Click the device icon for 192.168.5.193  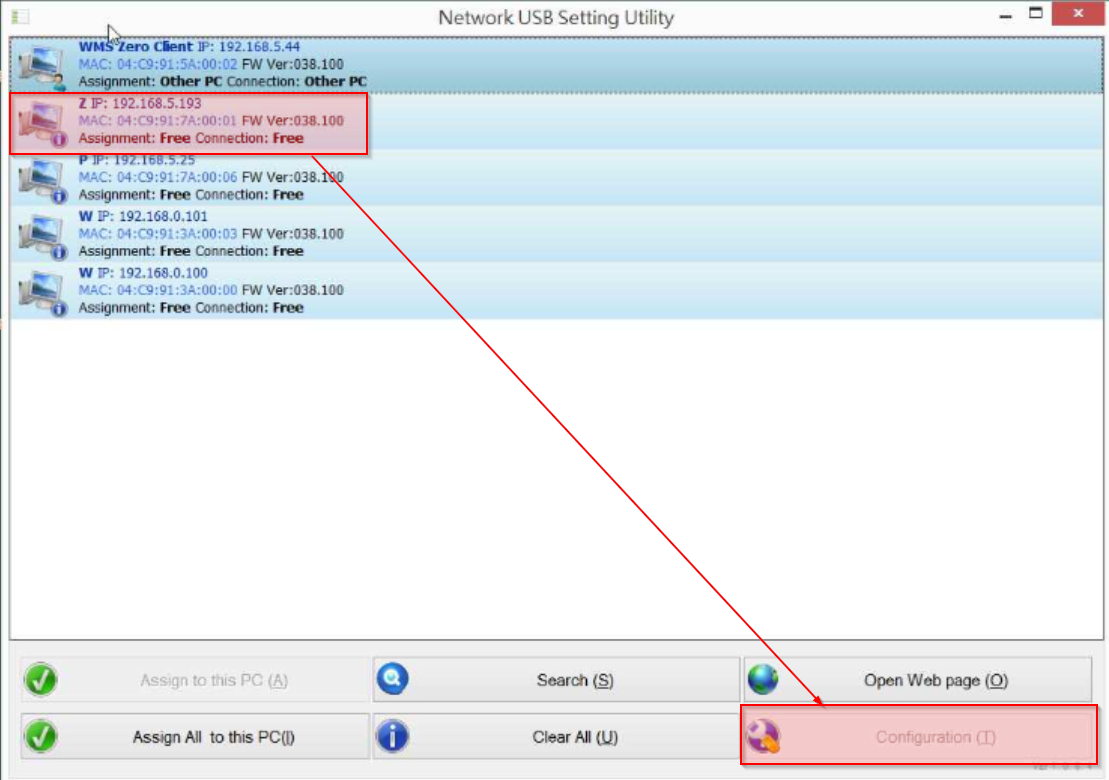click(42, 122)
